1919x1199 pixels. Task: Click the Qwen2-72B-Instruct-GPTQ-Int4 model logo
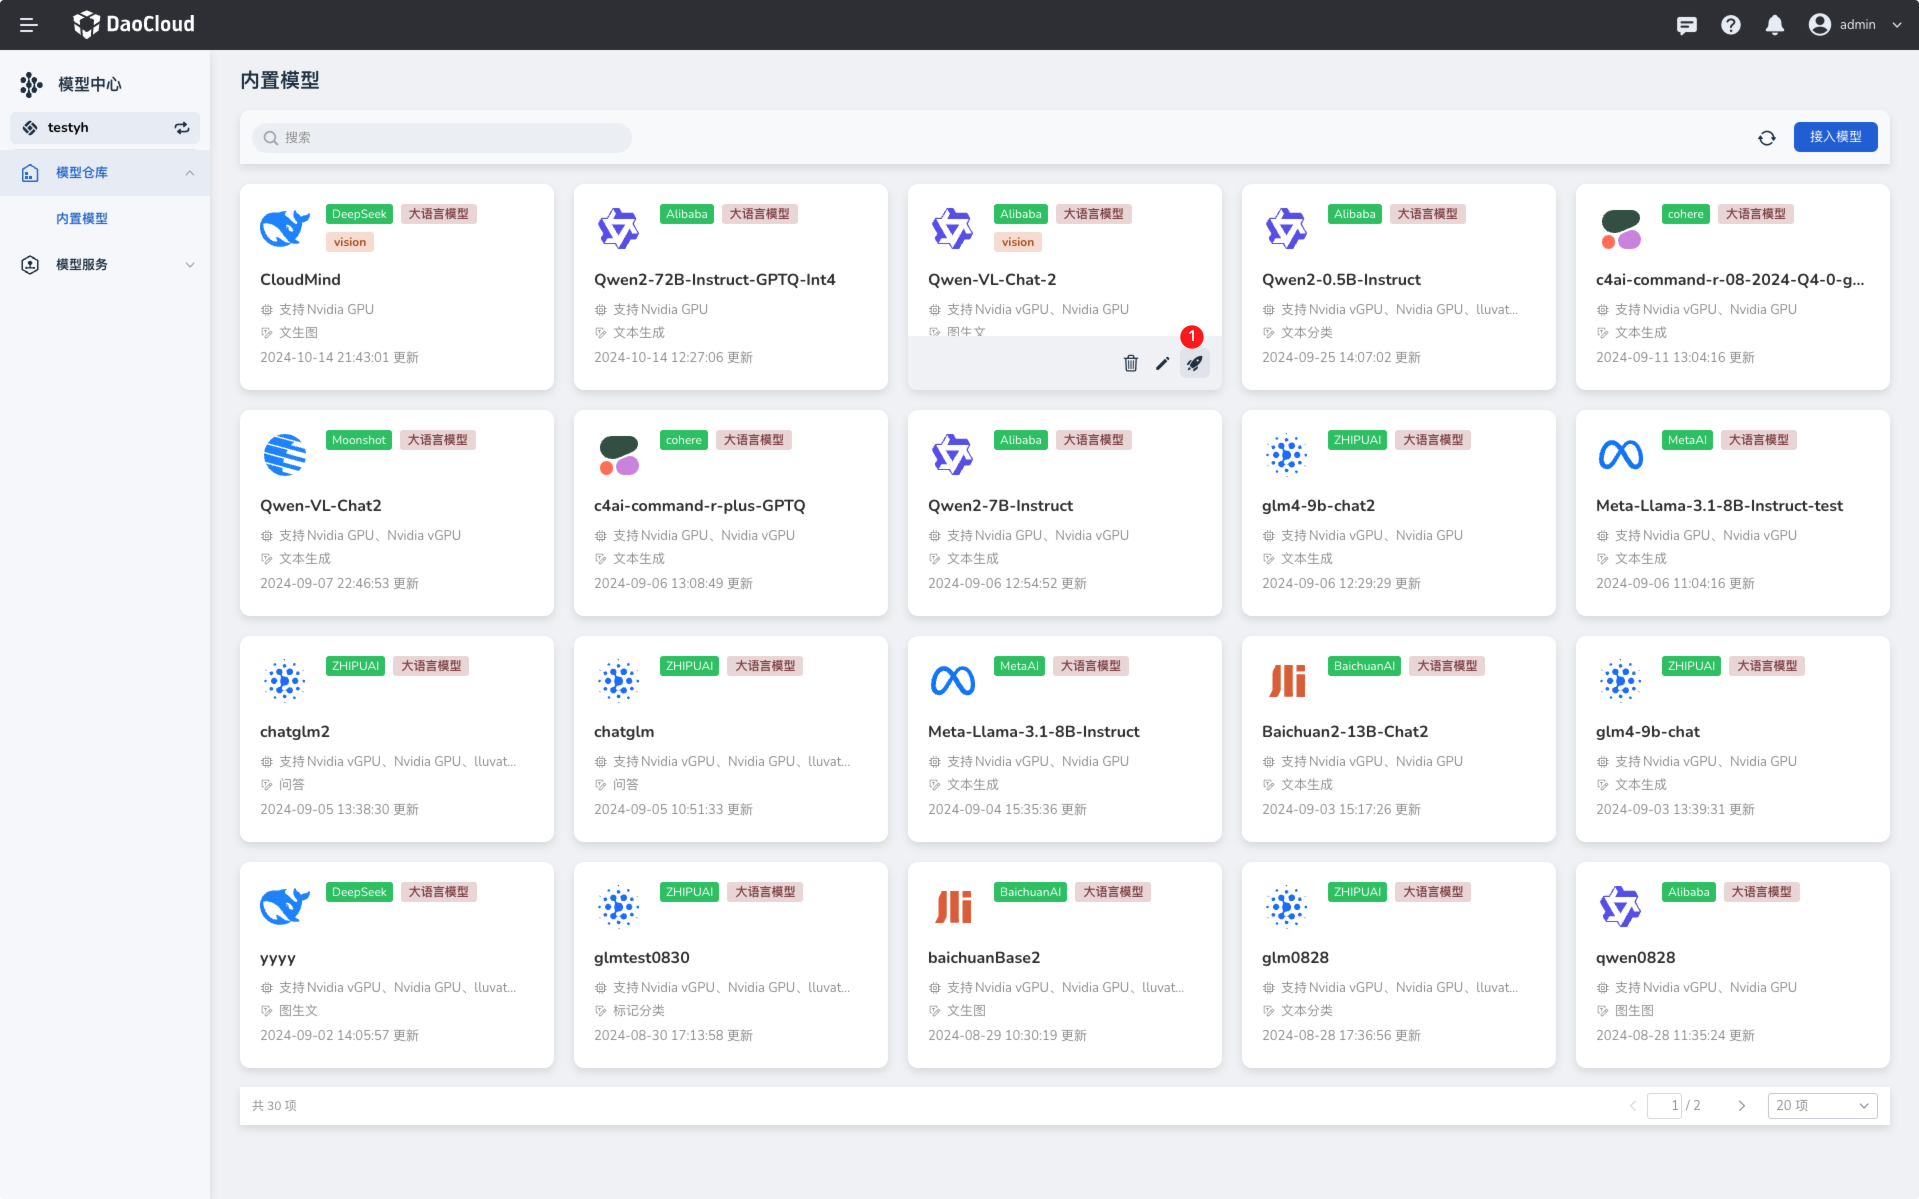point(618,229)
